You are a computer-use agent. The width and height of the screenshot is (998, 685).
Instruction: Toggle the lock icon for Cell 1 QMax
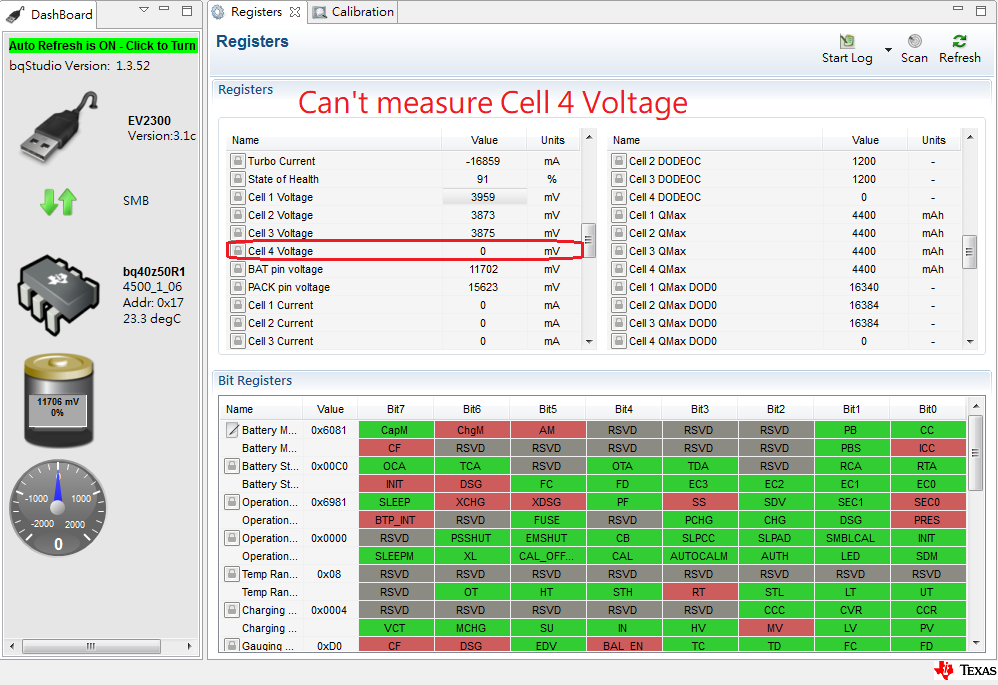pyautogui.click(x=618, y=215)
